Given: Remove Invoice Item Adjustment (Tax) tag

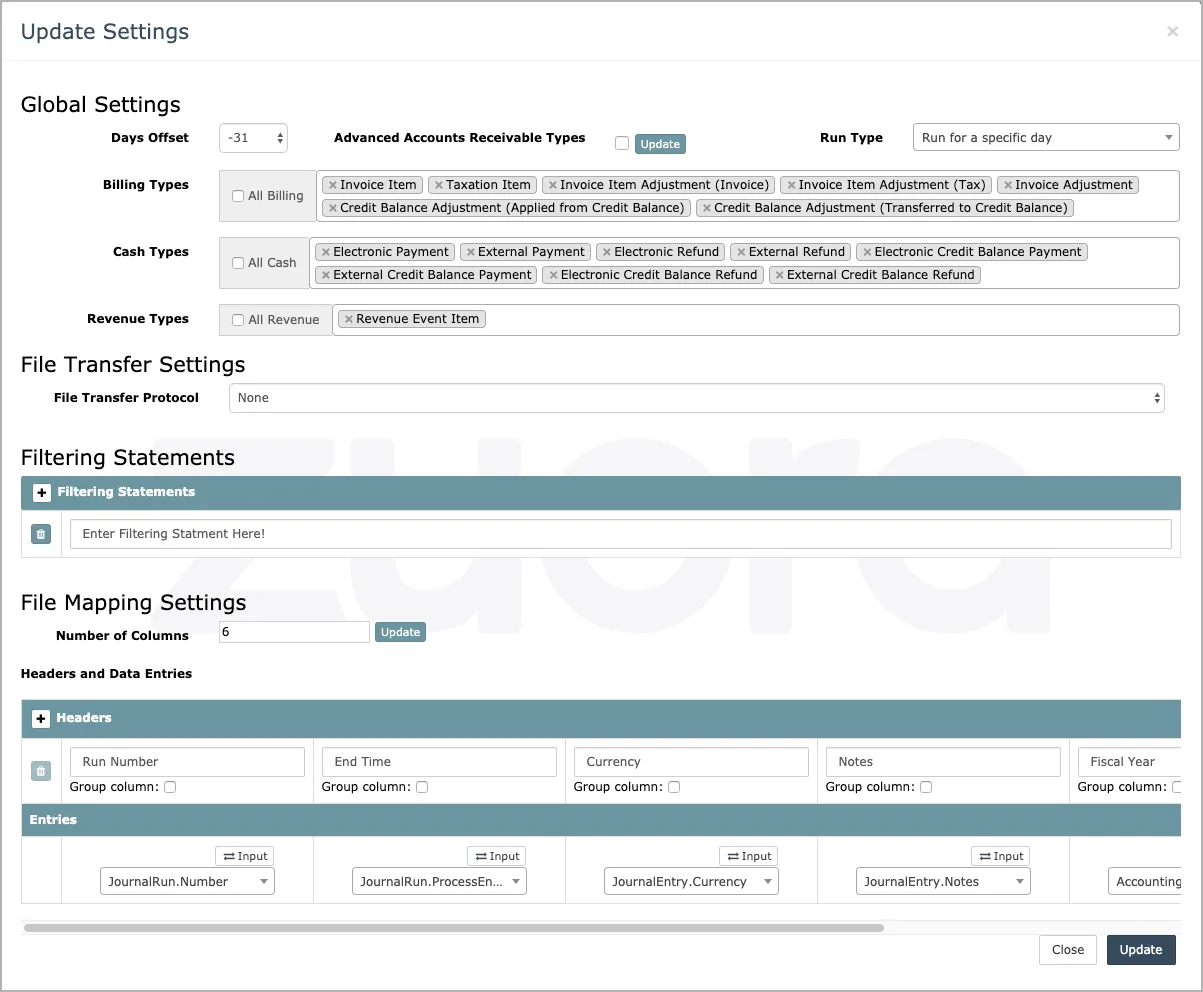Looking at the screenshot, I should click(x=791, y=185).
